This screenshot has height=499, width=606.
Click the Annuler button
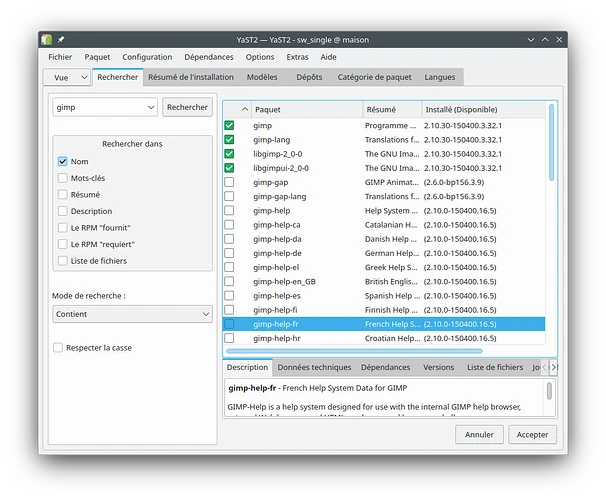(479, 434)
